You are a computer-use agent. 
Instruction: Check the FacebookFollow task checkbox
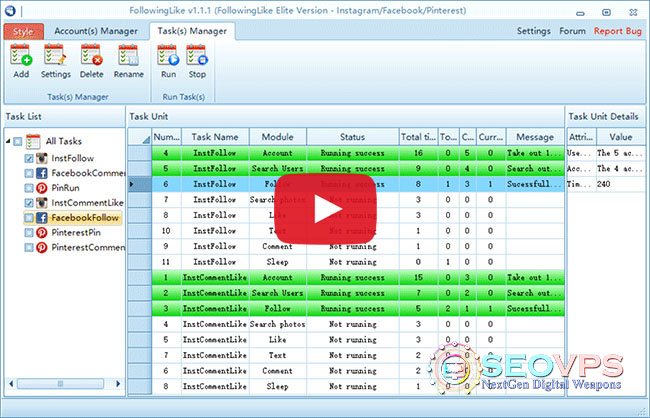29,218
